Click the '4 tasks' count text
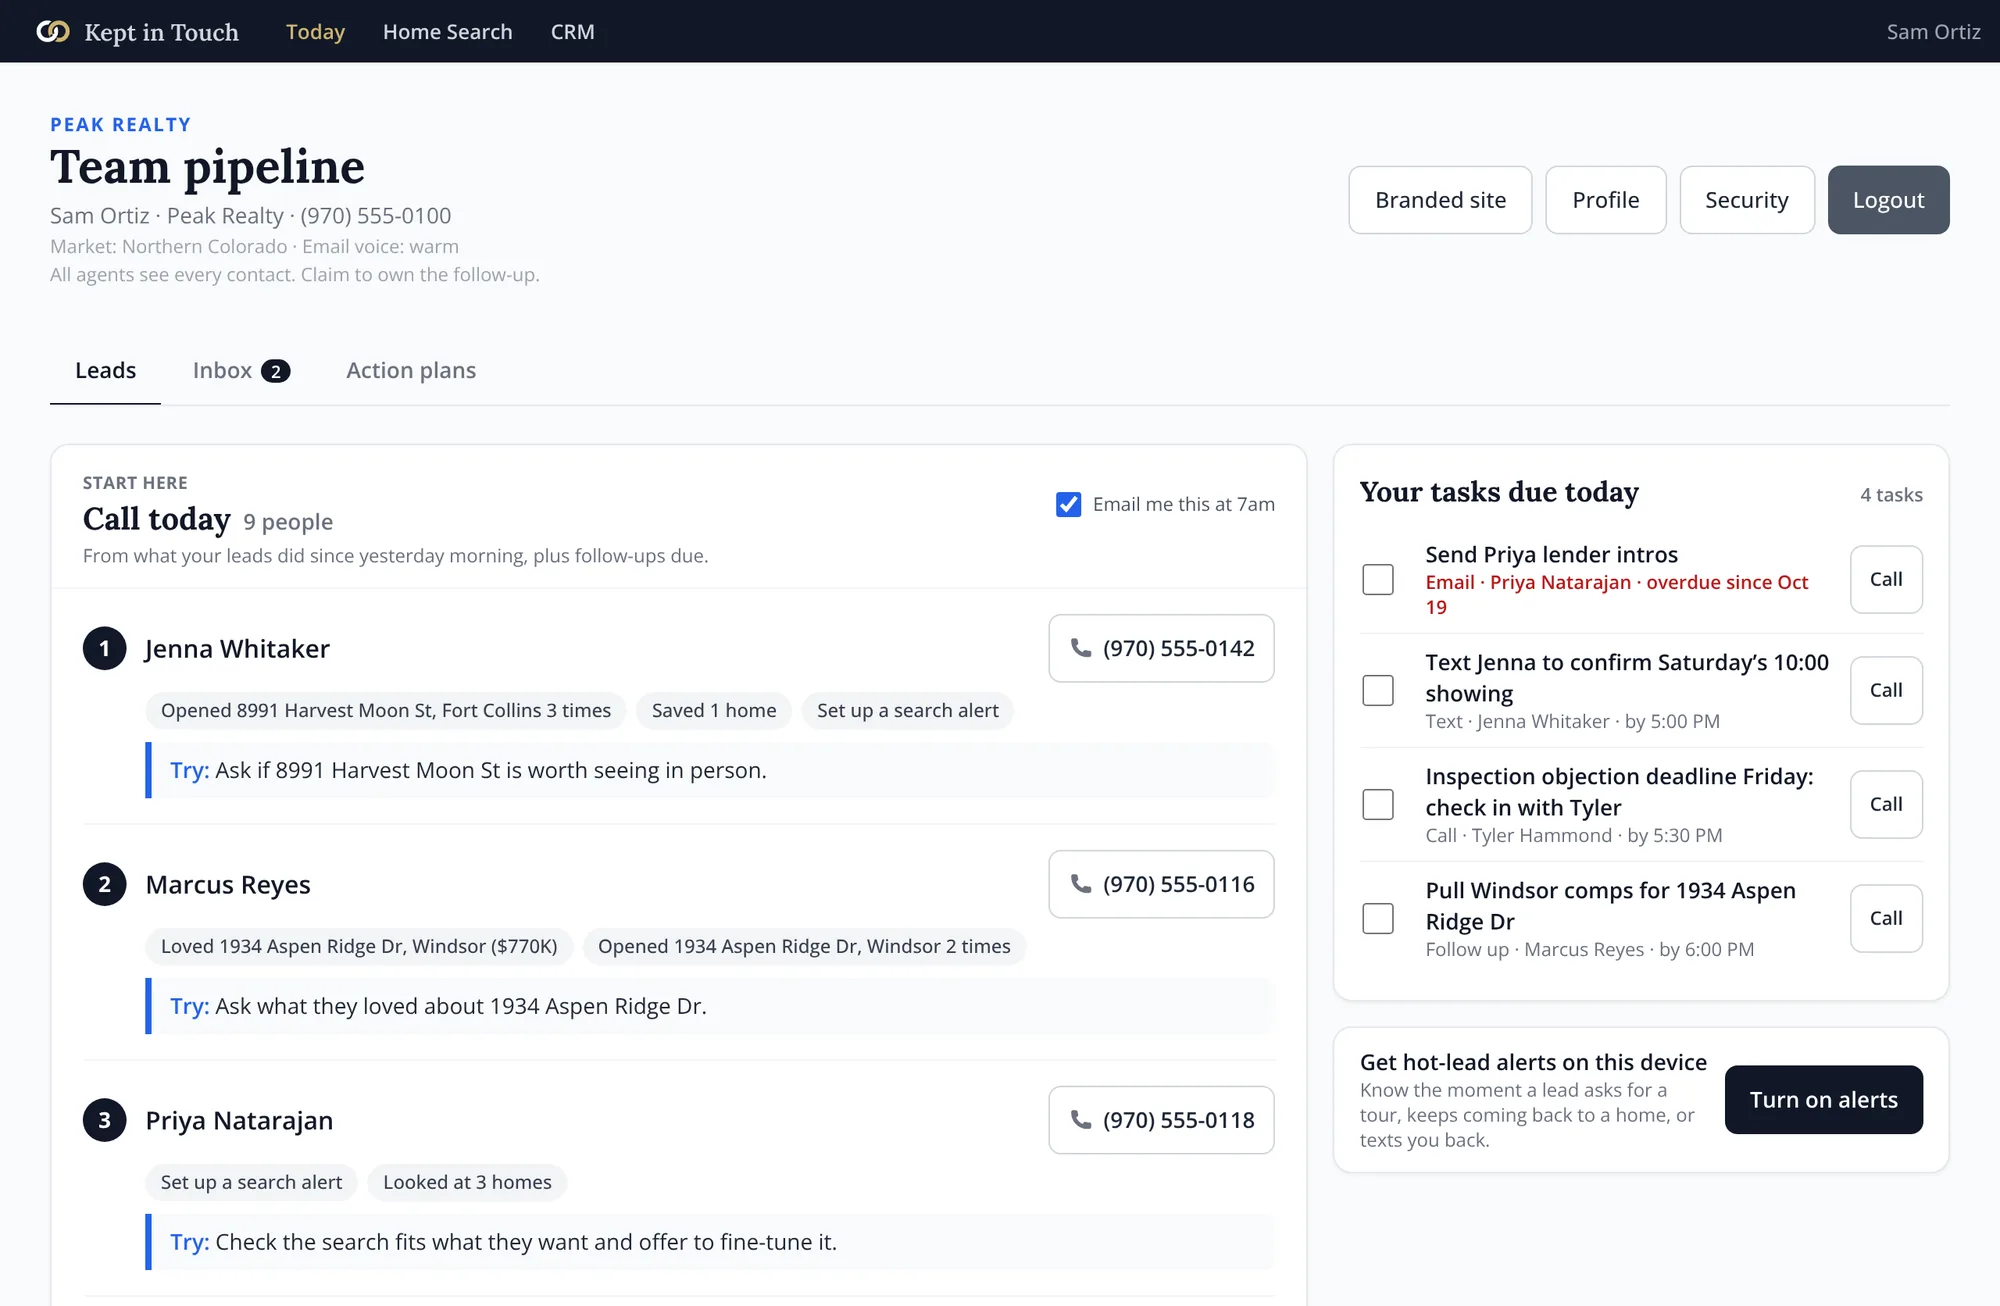Screen dimensions: 2000x1306 (x=1891, y=495)
